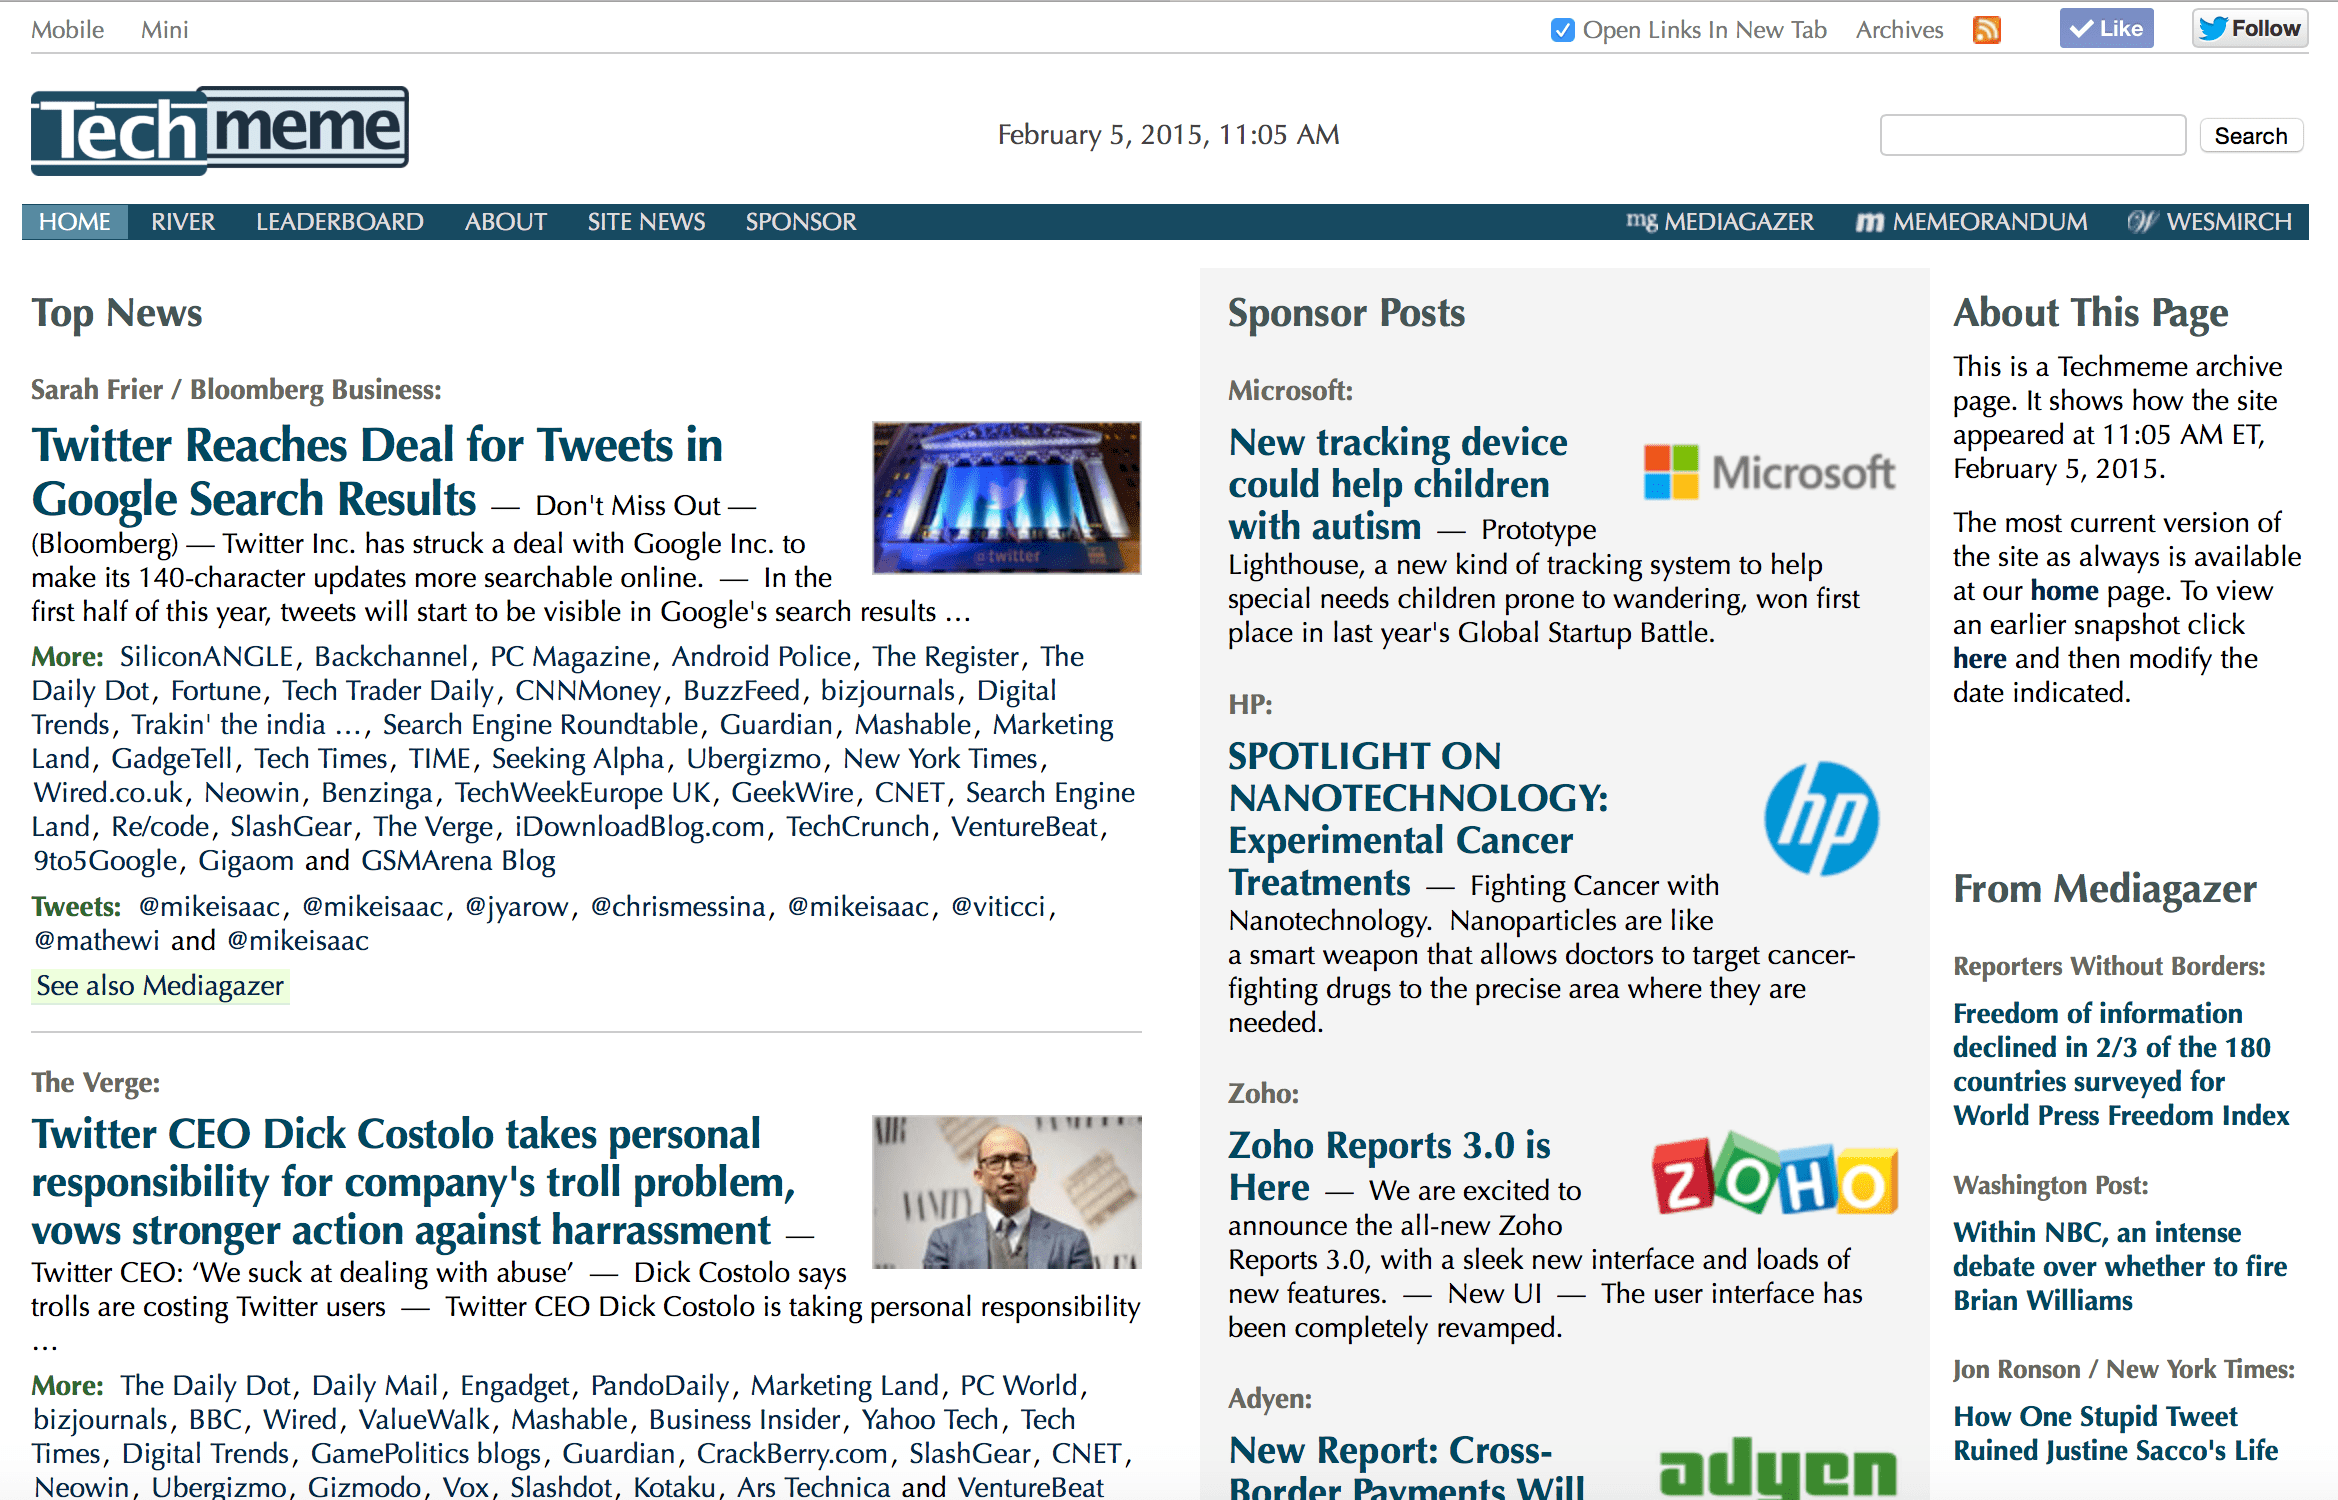The image size is (2338, 1500).
Task: Click the Microsoft sponsor logo
Action: [x=1769, y=473]
